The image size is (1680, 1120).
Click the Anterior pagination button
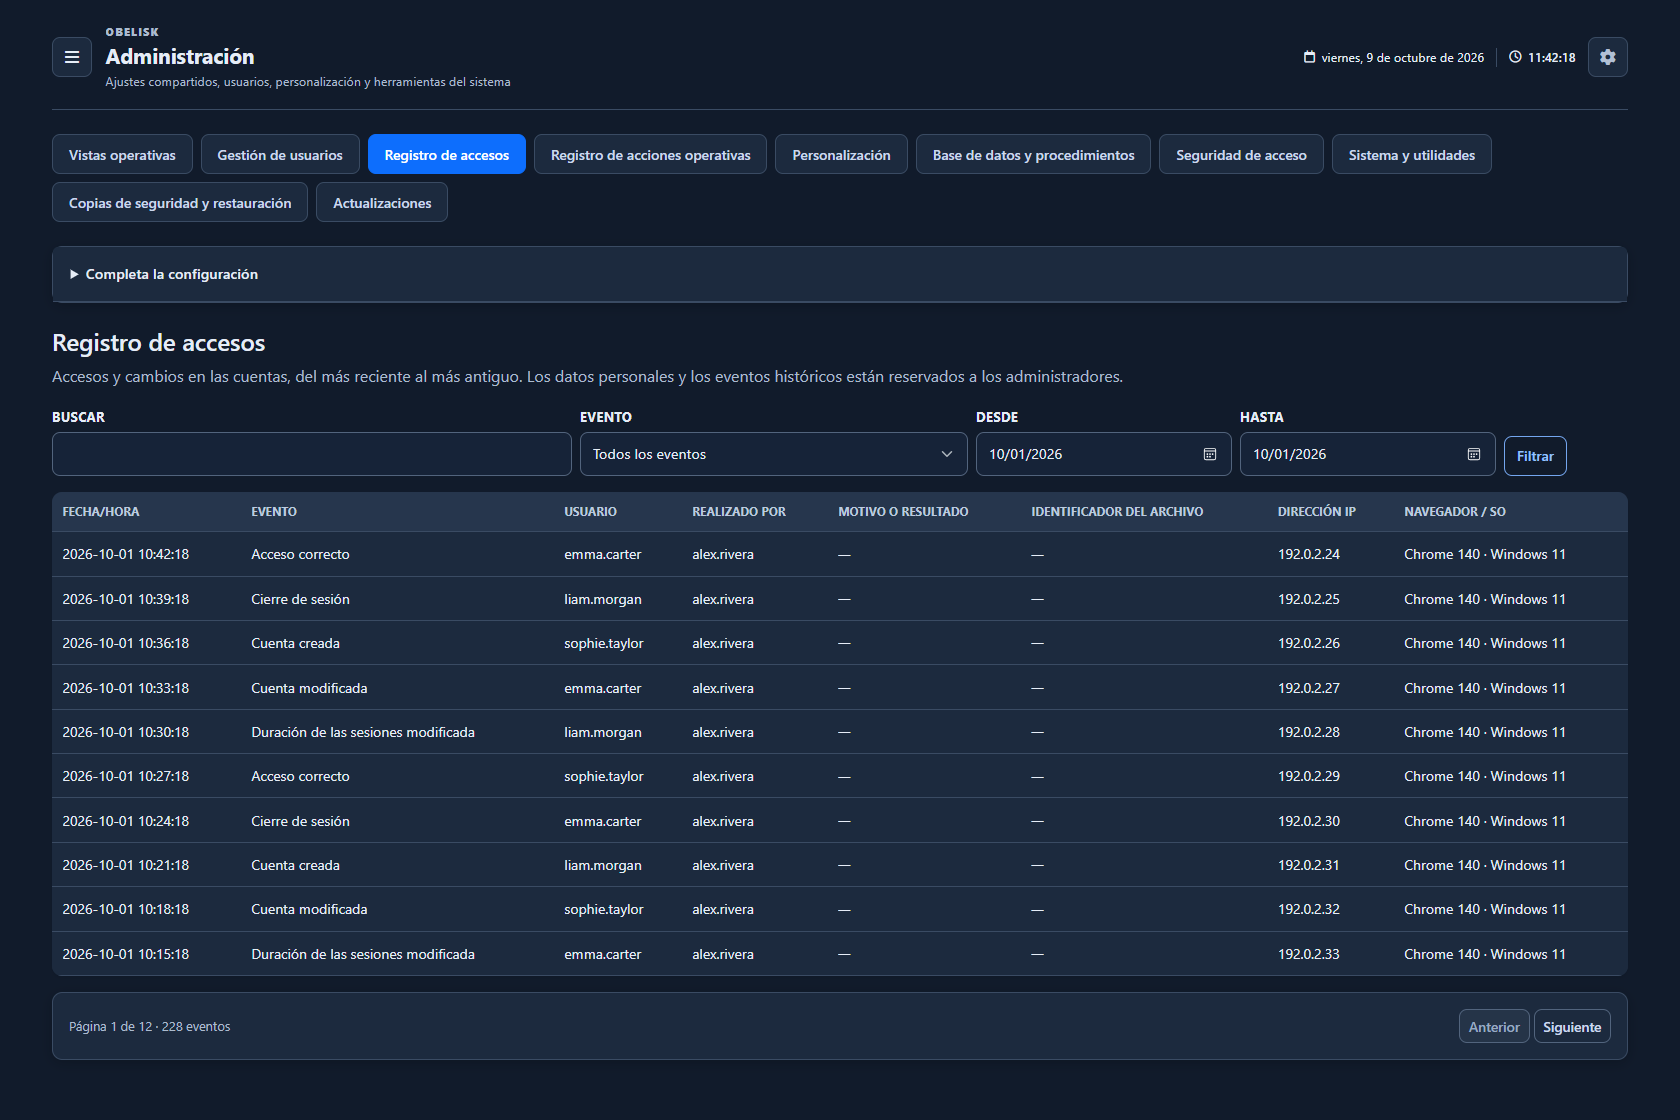(1494, 1027)
